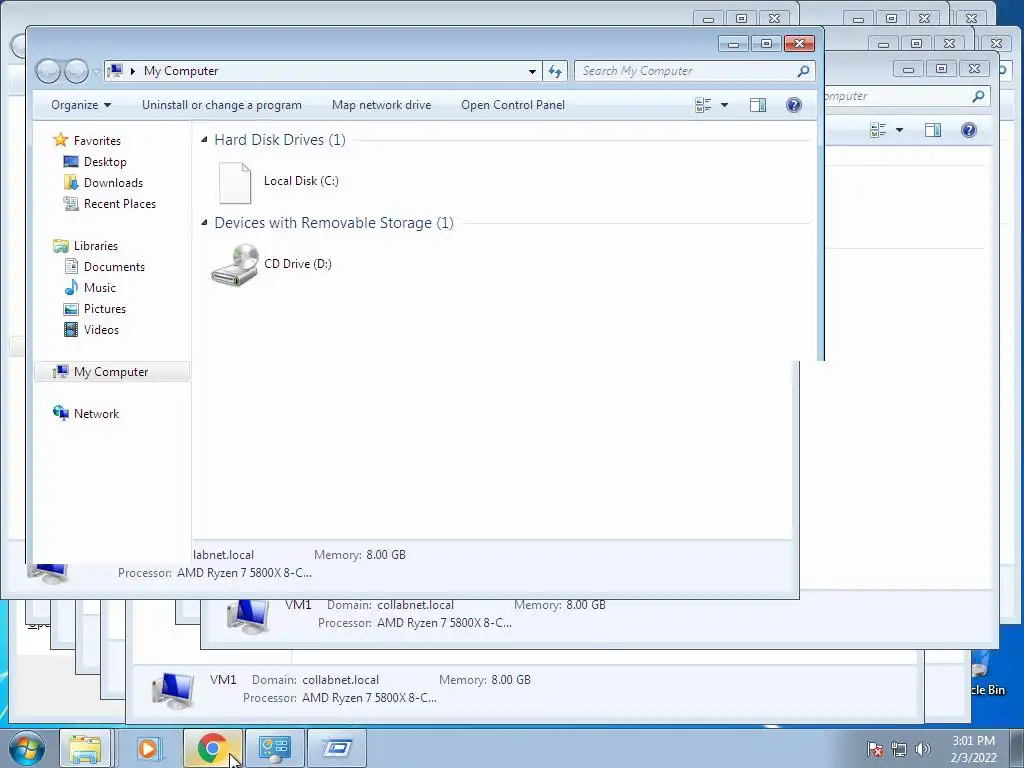Screen dimensions: 1024x768
Task: Open Music library
Action: click(x=99, y=287)
